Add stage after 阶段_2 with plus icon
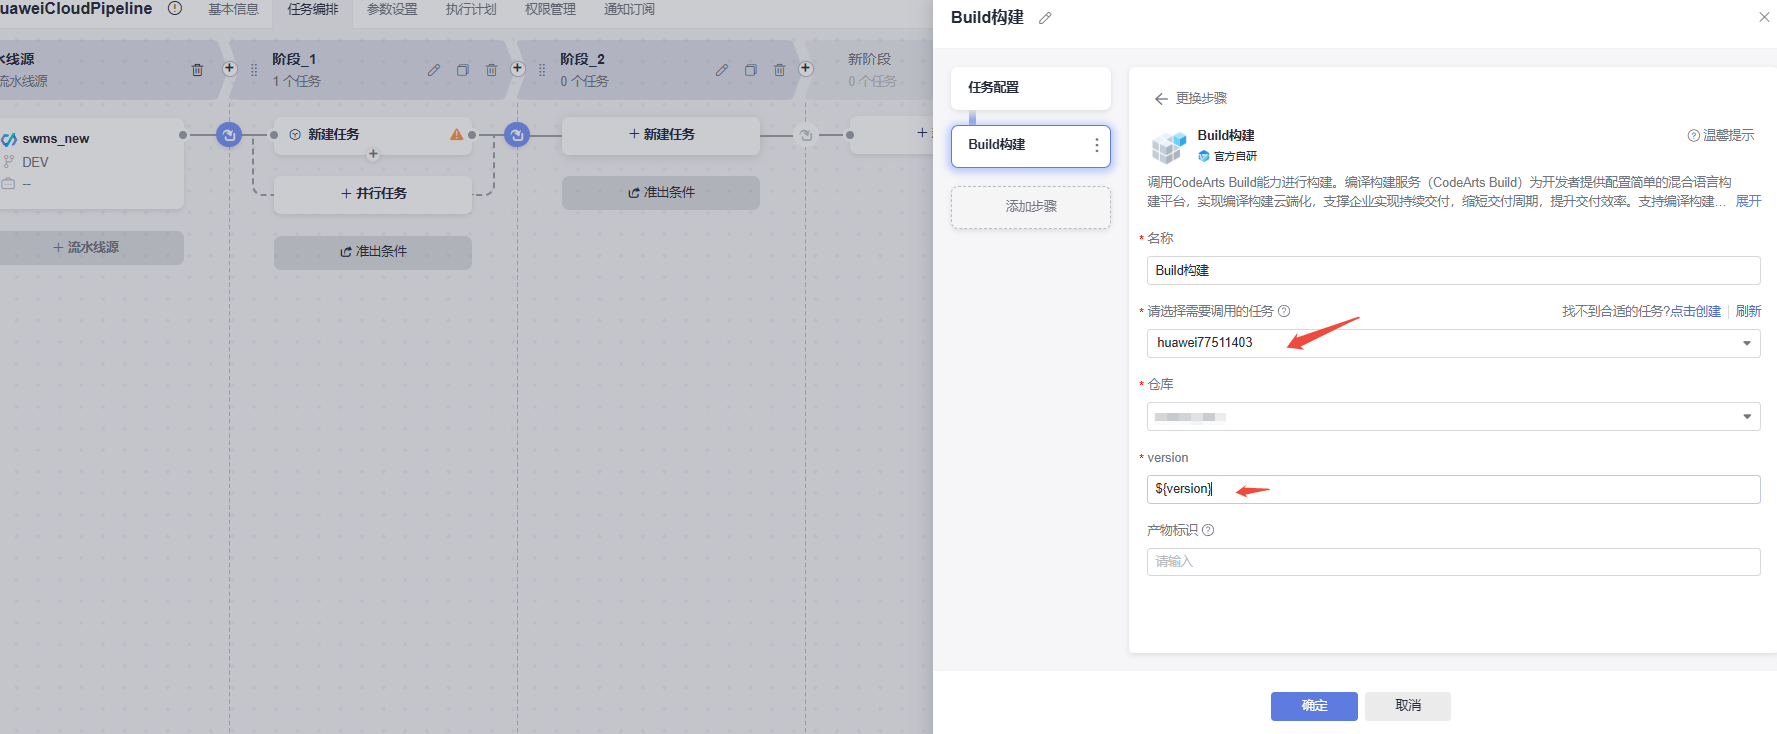The height and width of the screenshot is (734, 1777). click(805, 69)
